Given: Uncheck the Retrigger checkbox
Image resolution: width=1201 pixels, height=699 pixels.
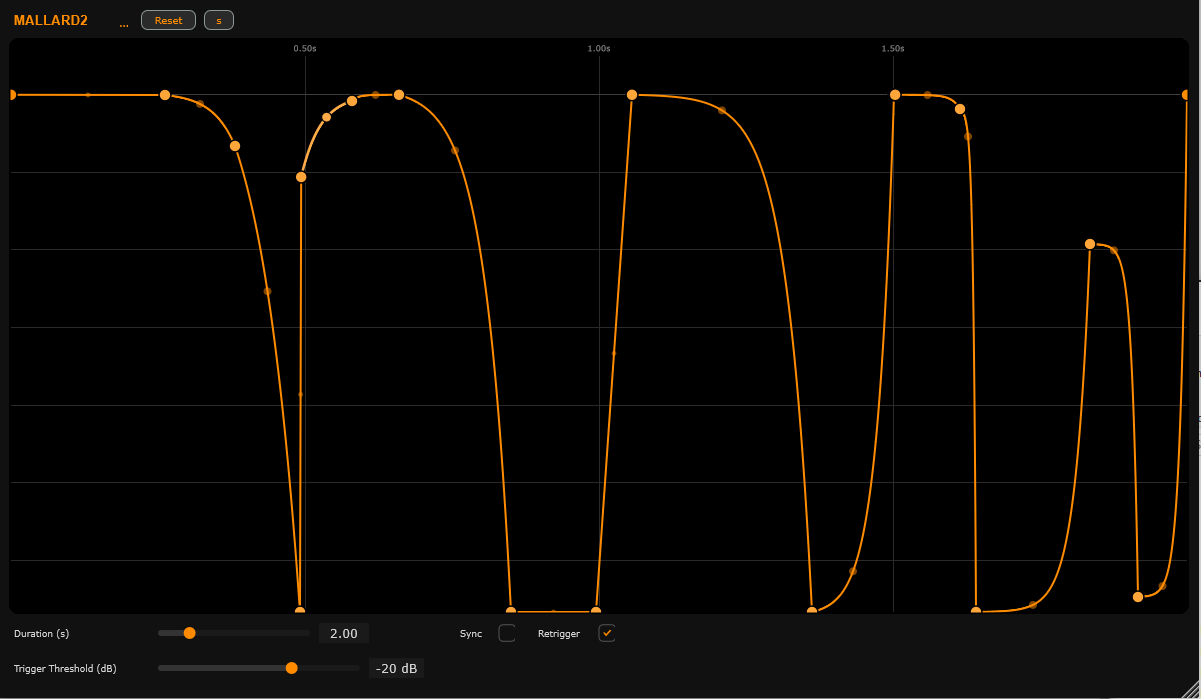Looking at the screenshot, I should pyautogui.click(x=607, y=633).
